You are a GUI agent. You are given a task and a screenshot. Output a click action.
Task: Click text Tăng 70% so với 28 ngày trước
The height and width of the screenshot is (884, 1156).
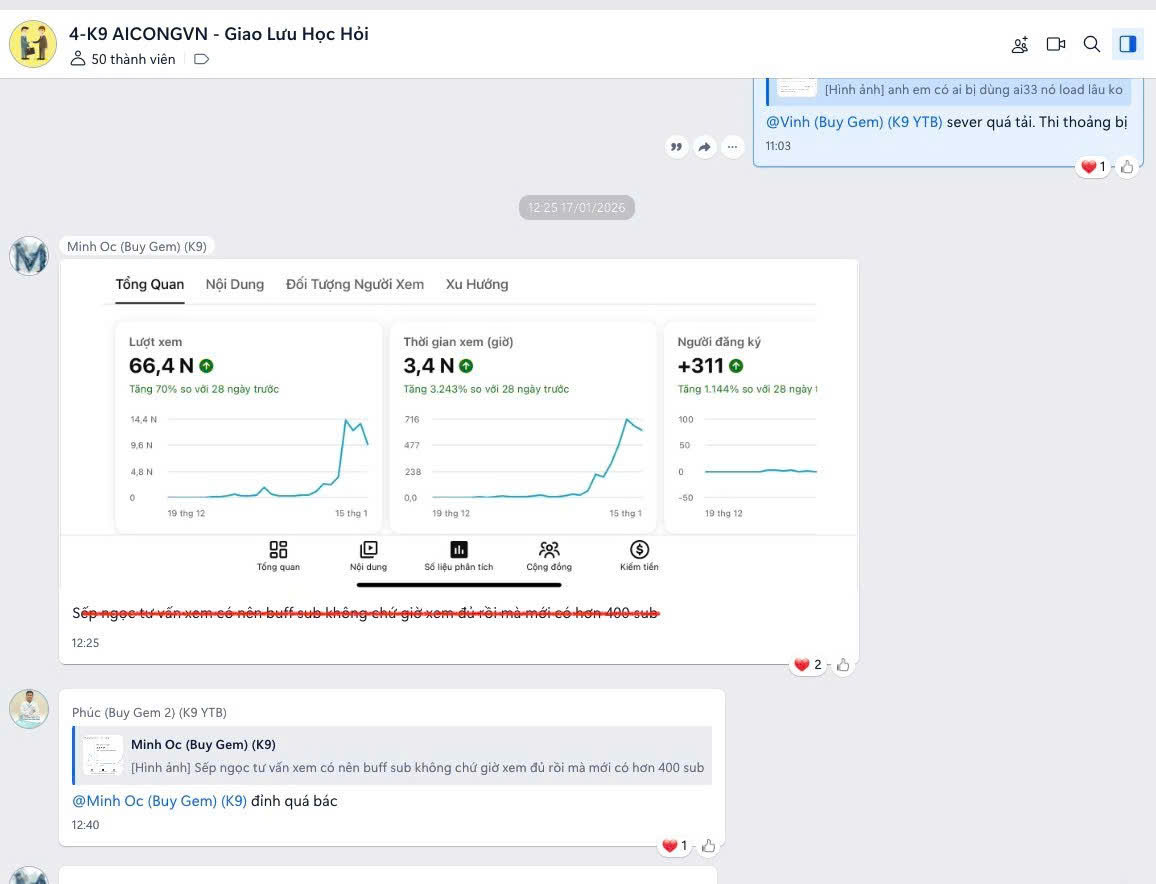204,389
